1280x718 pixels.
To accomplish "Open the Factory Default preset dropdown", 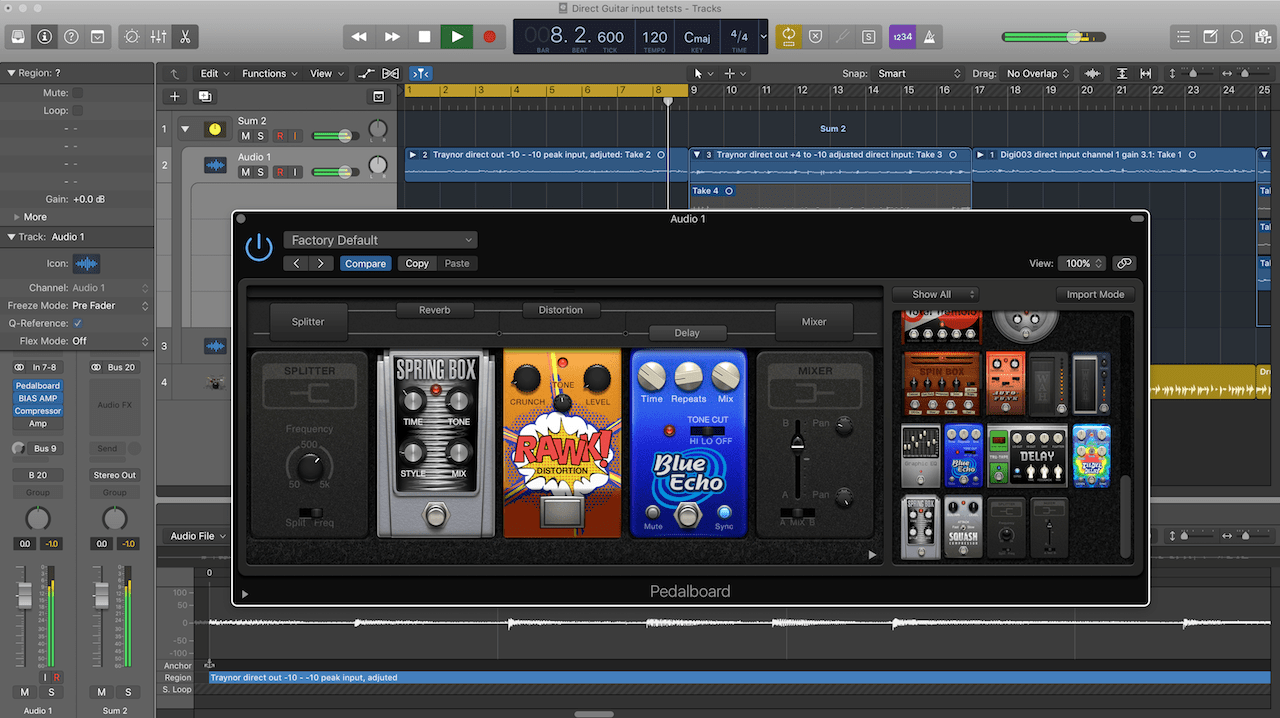I will tap(380, 240).
